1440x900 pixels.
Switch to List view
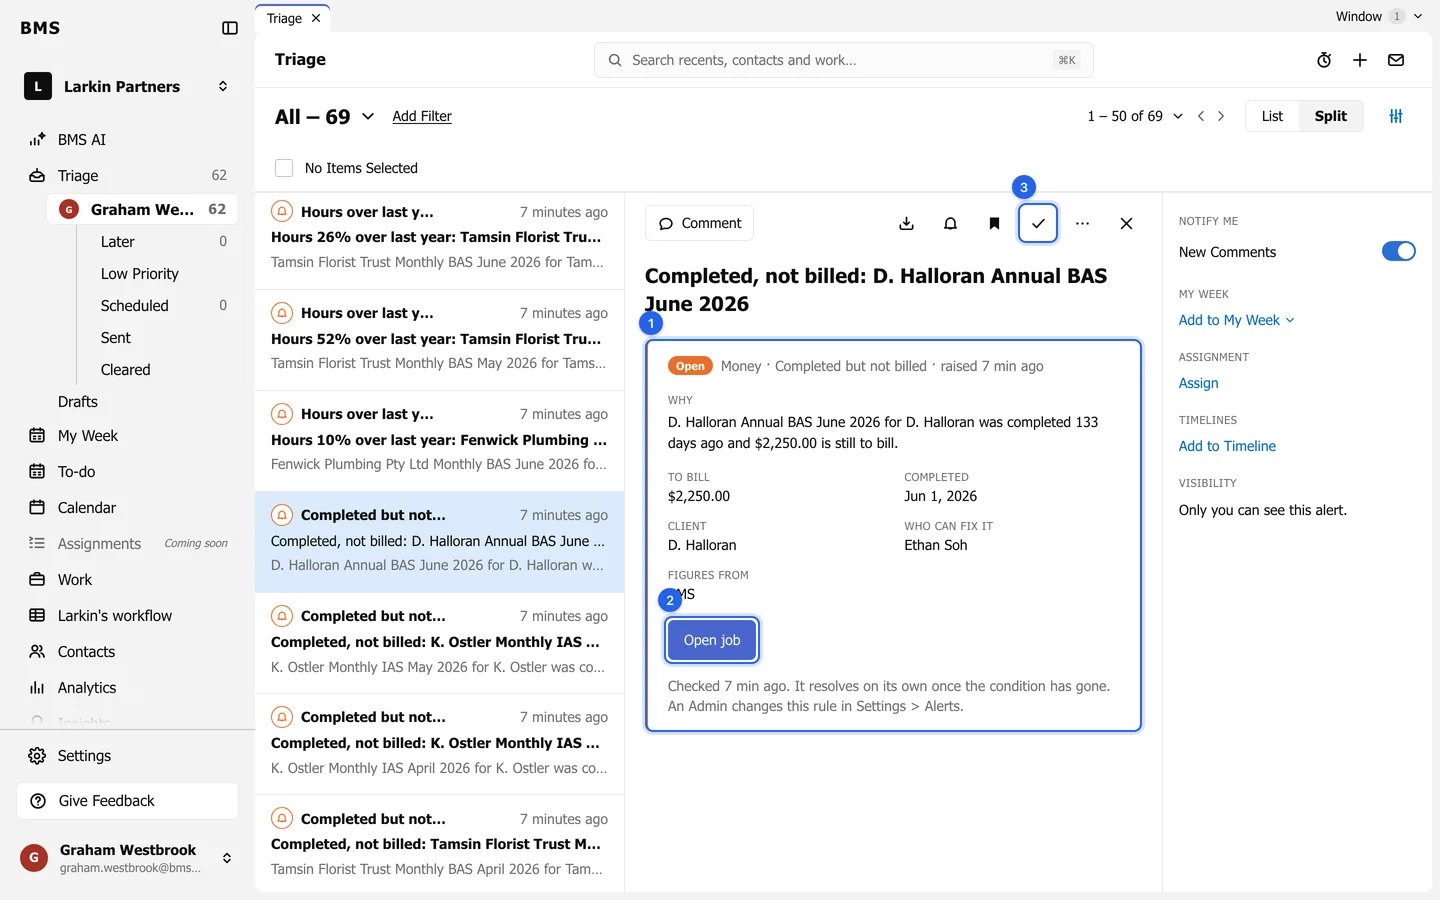point(1272,116)
